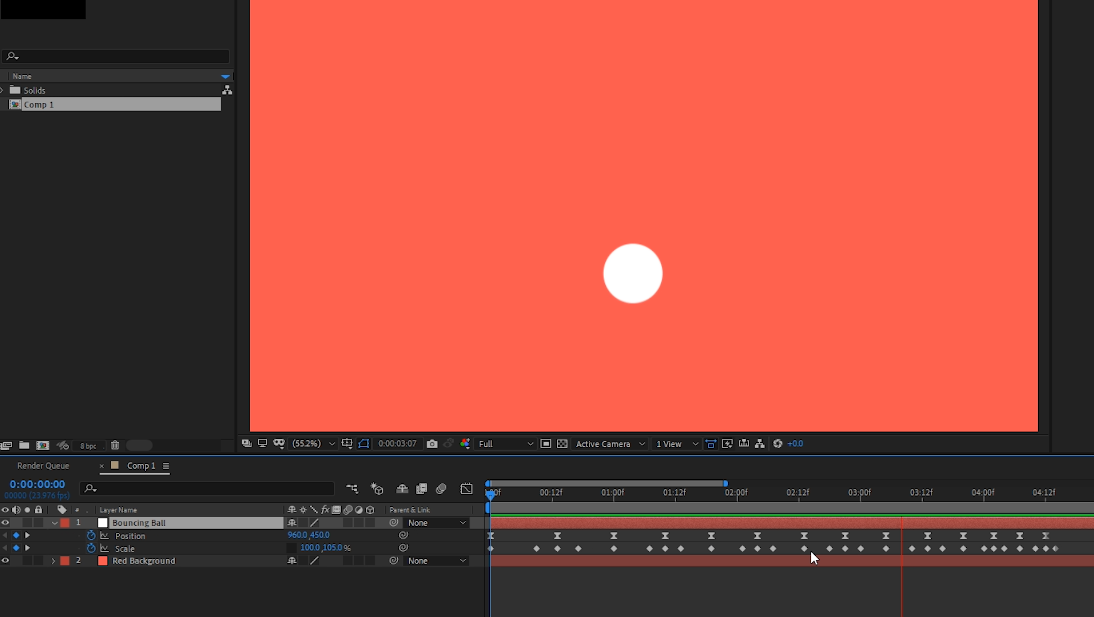Viewport: 1094px width, 617px height.
Task: Select the Red Background layer name
Action: click(x=144, y=560)
